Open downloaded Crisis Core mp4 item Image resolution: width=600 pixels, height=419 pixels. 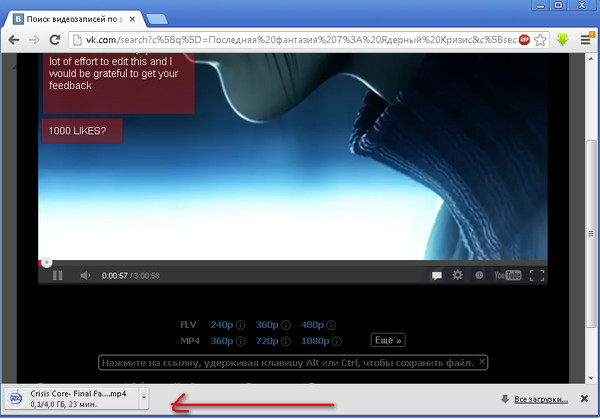point(72,398)
